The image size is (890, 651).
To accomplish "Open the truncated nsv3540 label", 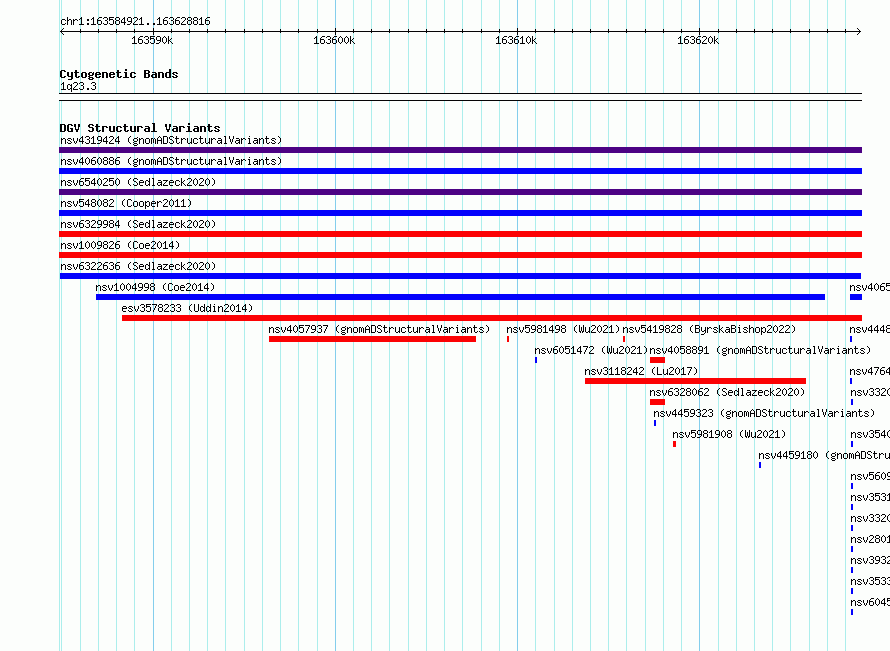I will coord(870,434).
